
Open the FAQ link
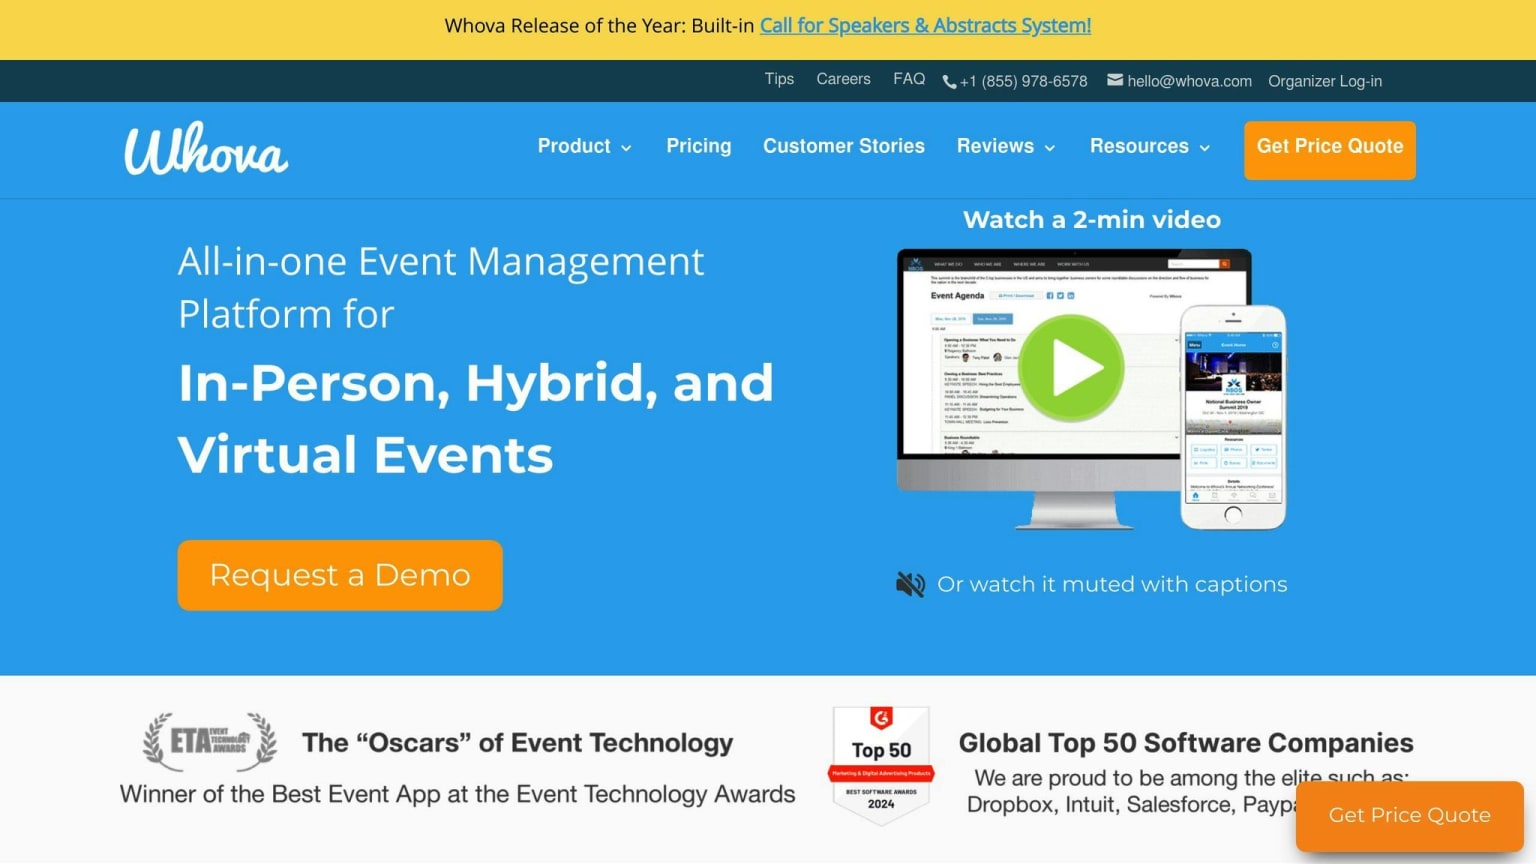click(x=909, y=79)
